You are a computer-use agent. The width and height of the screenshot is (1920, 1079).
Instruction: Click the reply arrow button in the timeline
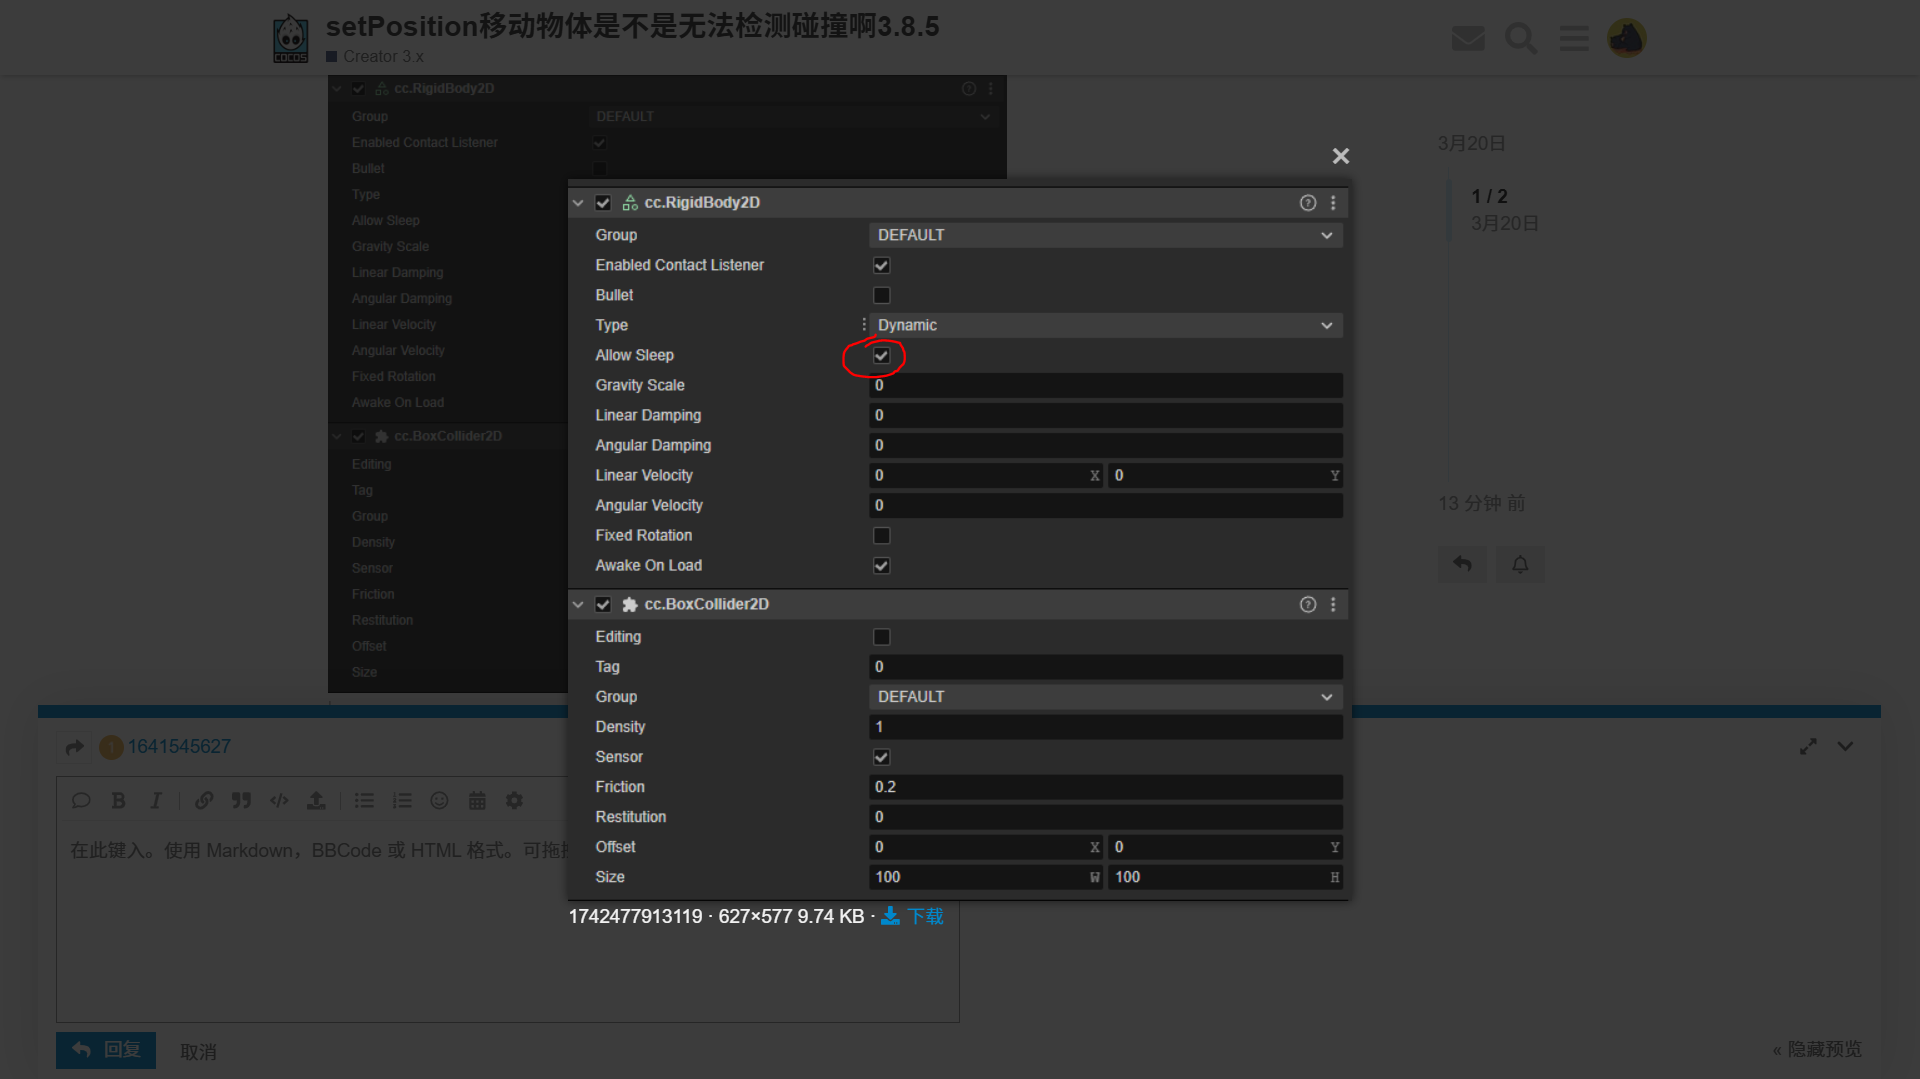click(x=1462, y=564)
